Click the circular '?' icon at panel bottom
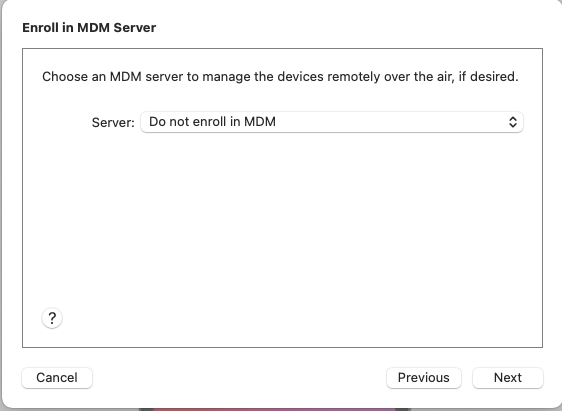Image resolution: width=562 pixels, height=411 pixels. (52, 318)
